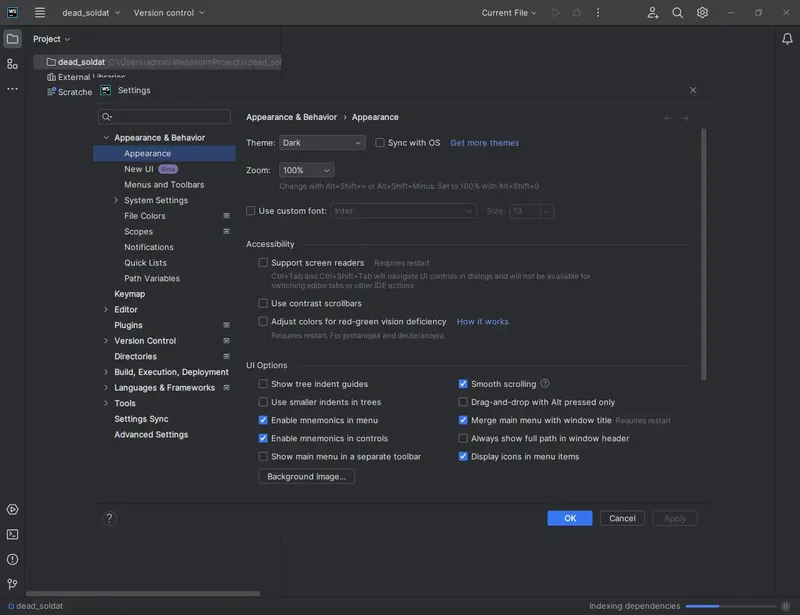
Task: Click the indexing progress bar
Action: click(718, 606)
